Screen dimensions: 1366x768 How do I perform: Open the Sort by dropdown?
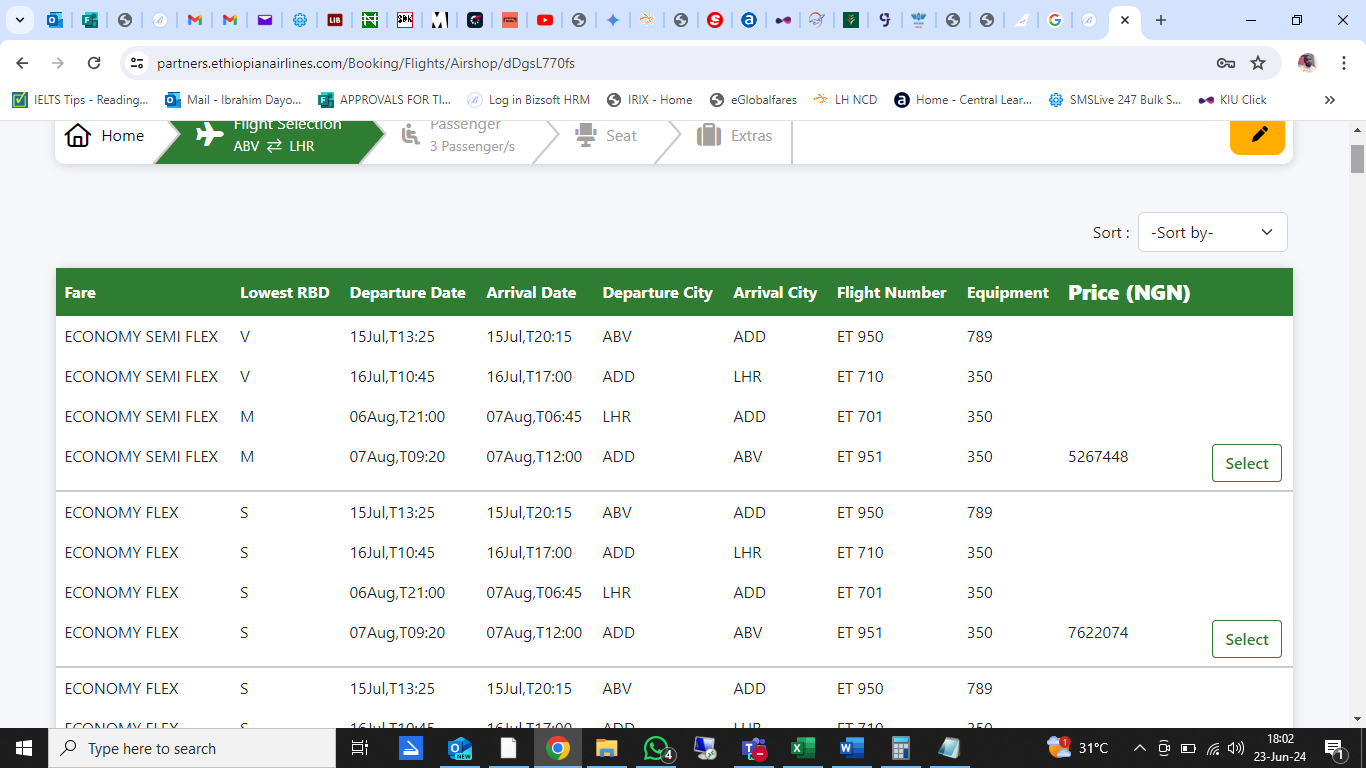point(1212,232)
